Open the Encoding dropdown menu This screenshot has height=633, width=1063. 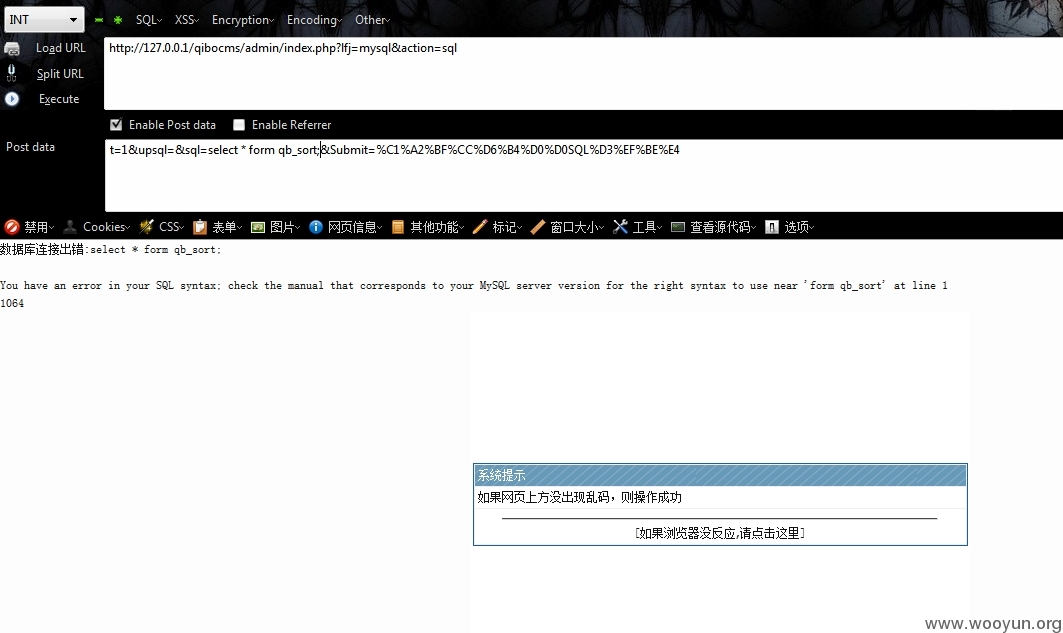coord(315,20)
